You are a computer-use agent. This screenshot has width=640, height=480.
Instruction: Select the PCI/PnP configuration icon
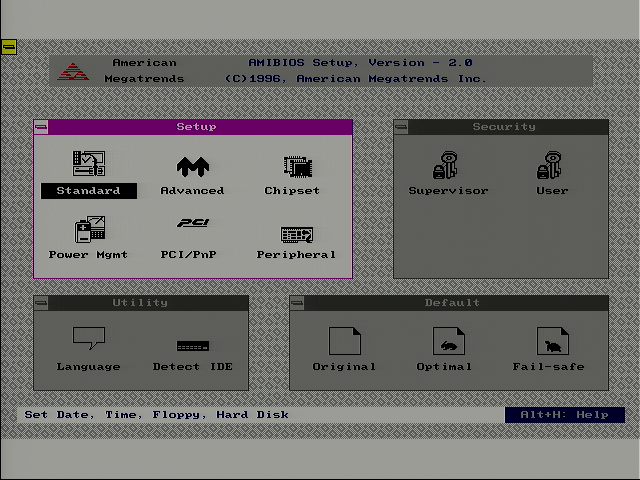pos(192,224)
